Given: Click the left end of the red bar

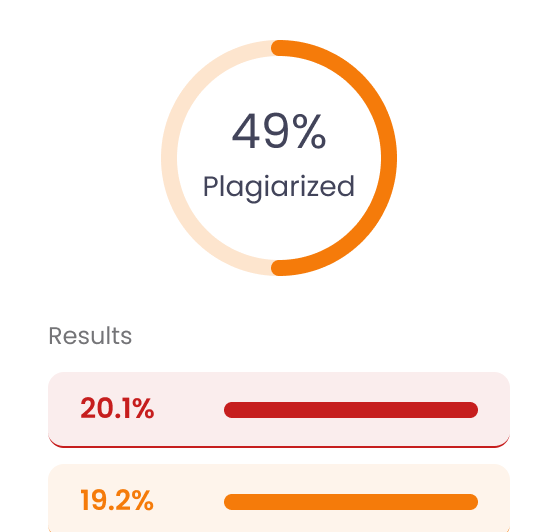Looking at the screenshot, I should (232, 410).
